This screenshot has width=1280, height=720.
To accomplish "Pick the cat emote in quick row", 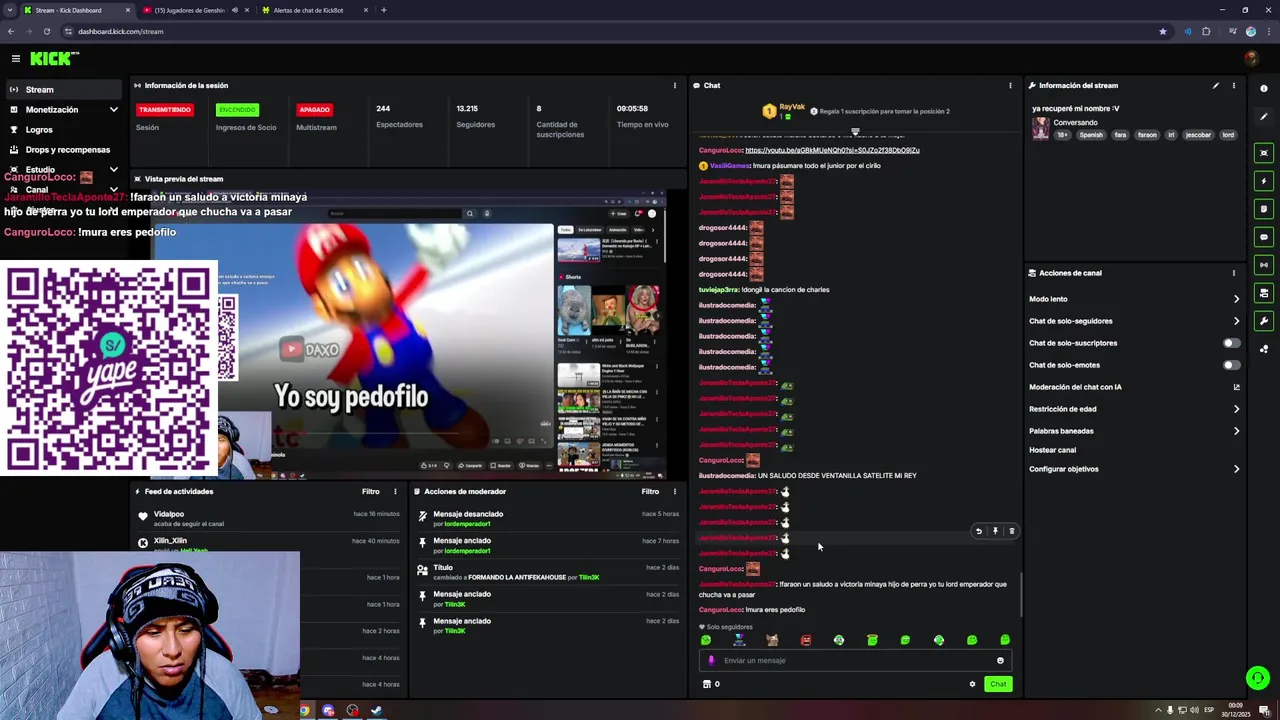I will tap(772, 640).
